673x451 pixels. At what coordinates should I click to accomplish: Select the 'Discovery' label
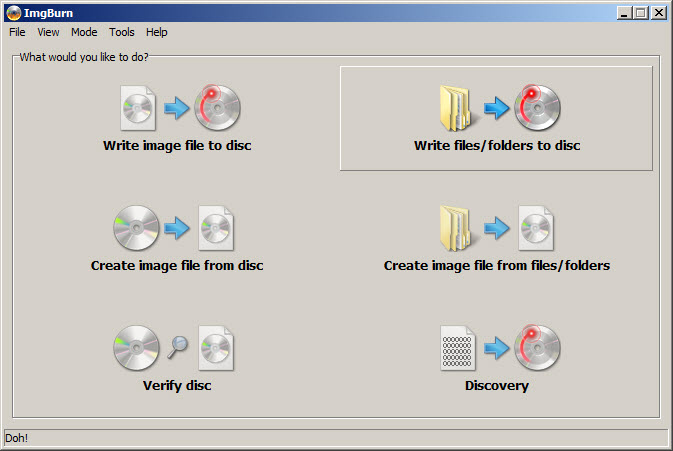point(497,386)
